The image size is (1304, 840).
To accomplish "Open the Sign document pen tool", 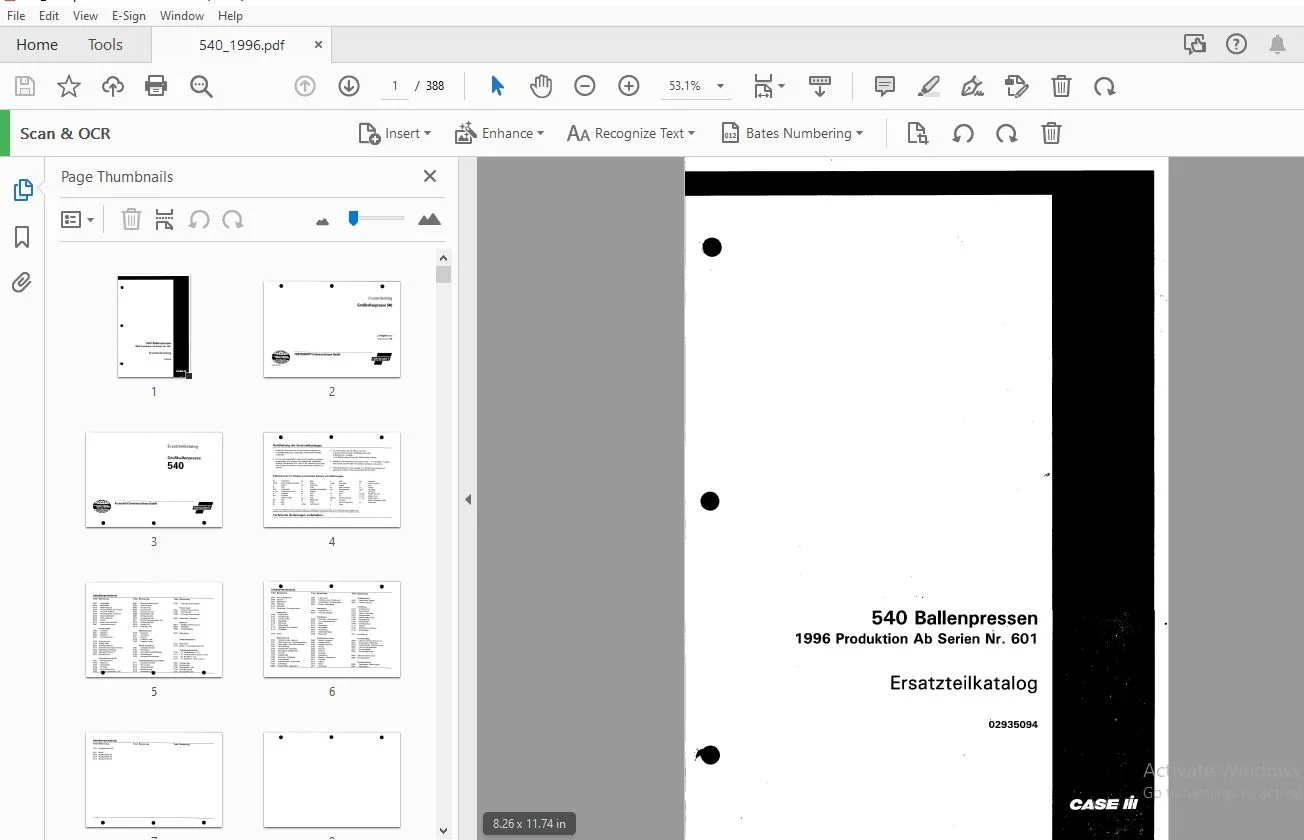I will tap(972, 87).
